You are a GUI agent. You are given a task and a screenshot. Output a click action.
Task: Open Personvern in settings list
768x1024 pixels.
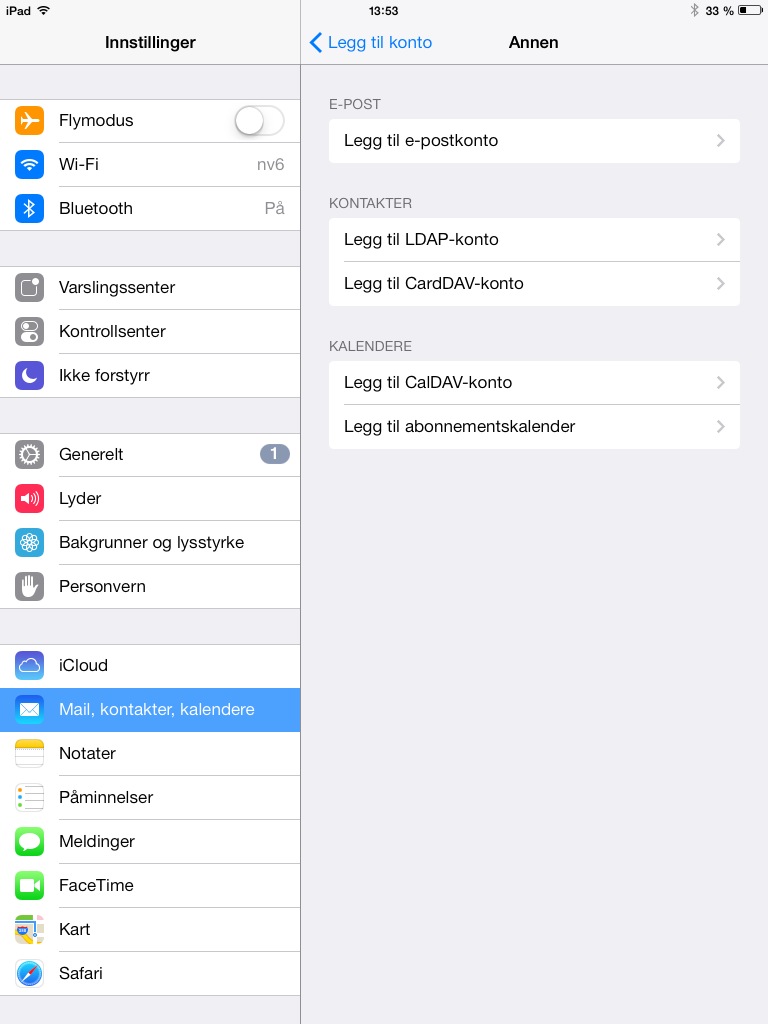150,586
